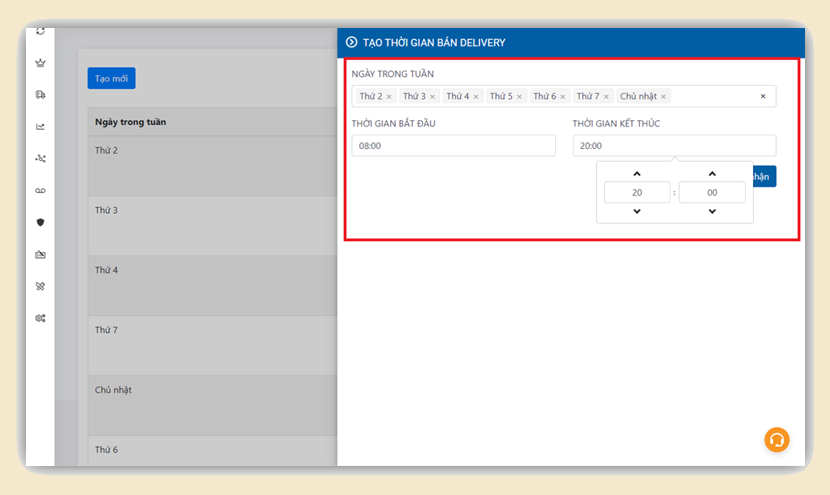Remove the Chủ nhật tag

point(664,97)
